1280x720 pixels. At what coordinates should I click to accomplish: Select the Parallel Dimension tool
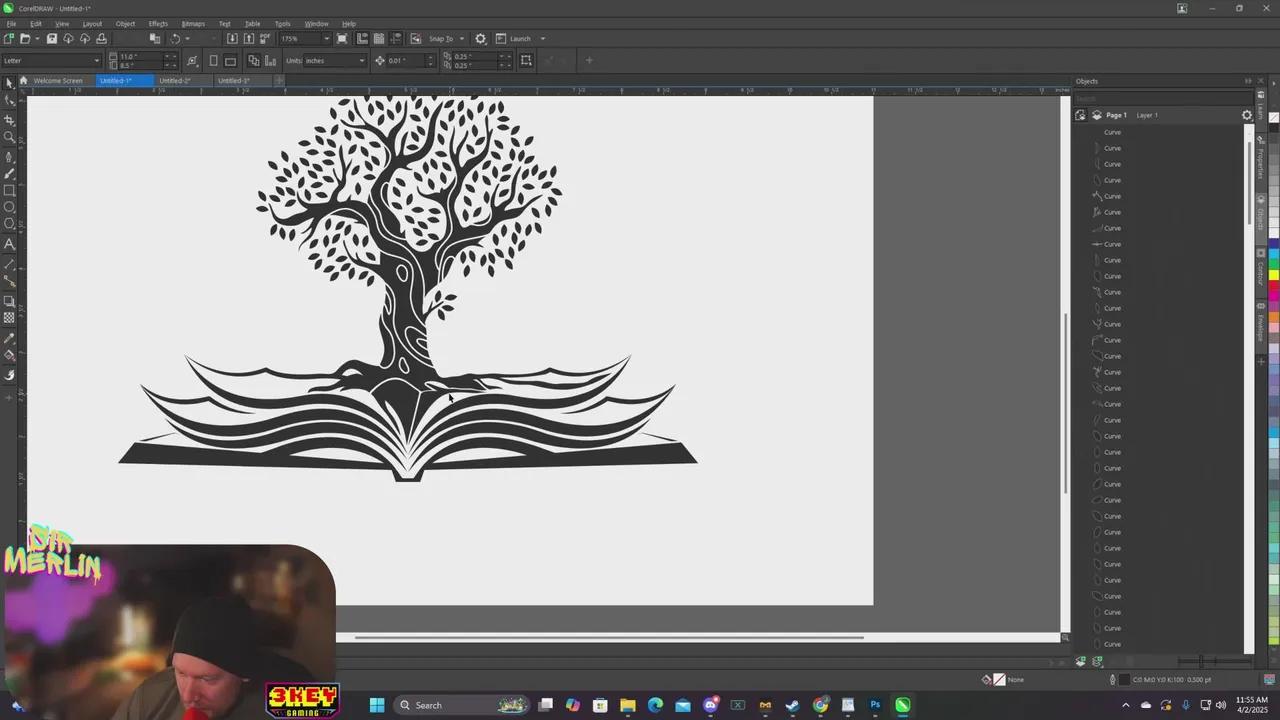9,264
